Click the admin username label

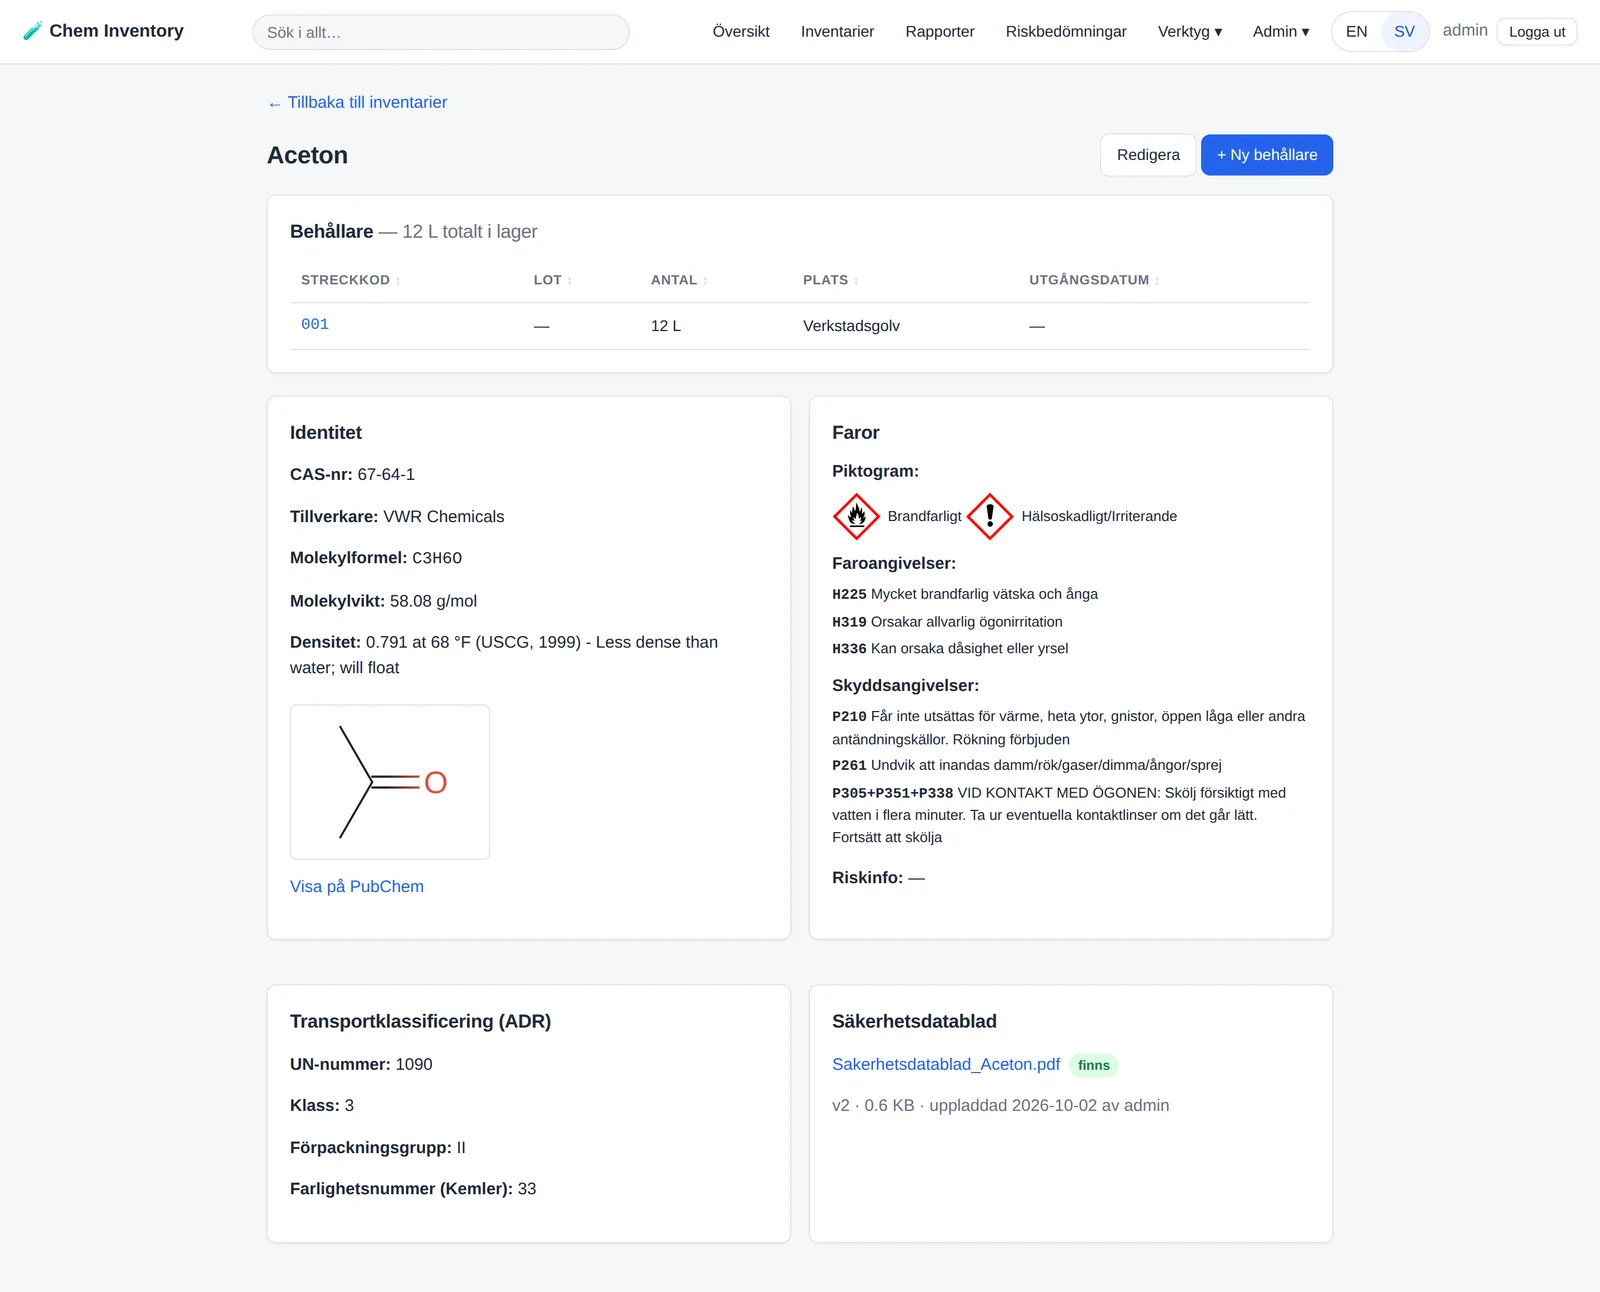click(1465, 31)
